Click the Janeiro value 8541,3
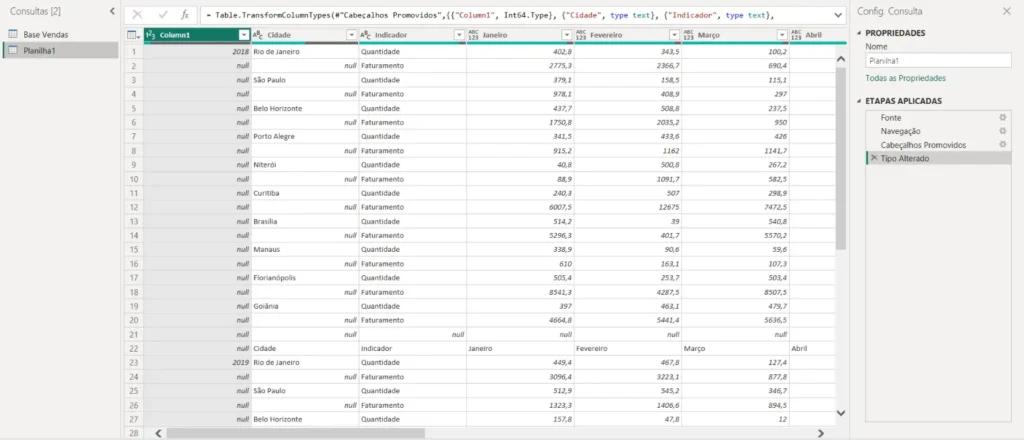 tap(520, 292)
